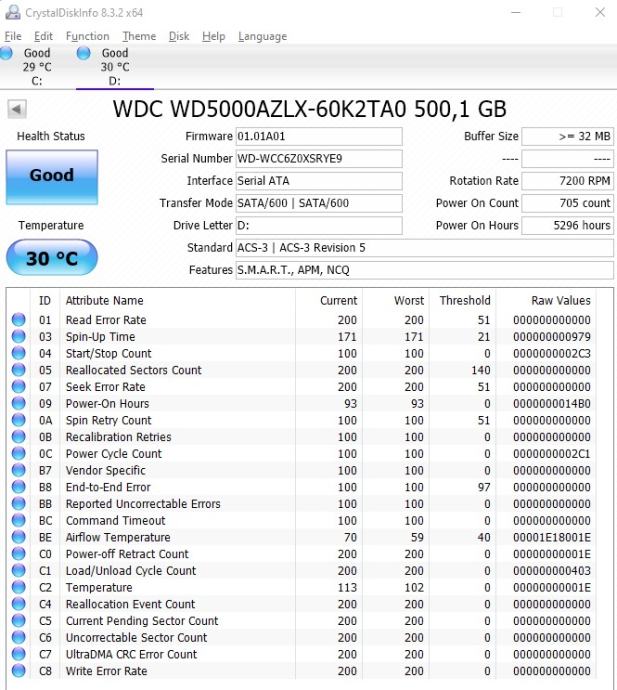Click status icon of Spin Retry Count
Image resolution: width=617 pixels, height=690 pixels.
18,420
